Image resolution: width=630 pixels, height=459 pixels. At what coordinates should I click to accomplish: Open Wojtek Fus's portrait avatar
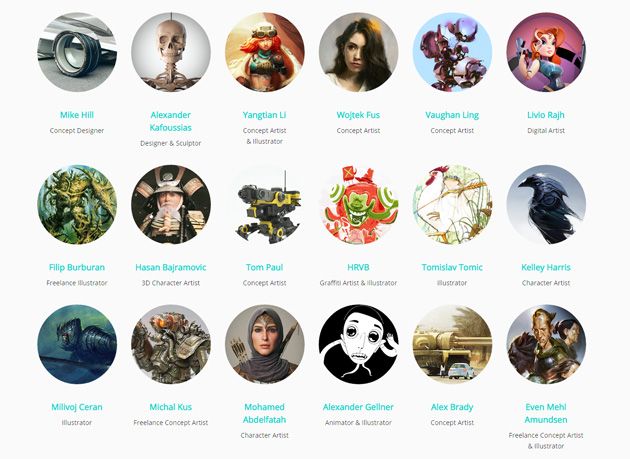click(358, 52)
